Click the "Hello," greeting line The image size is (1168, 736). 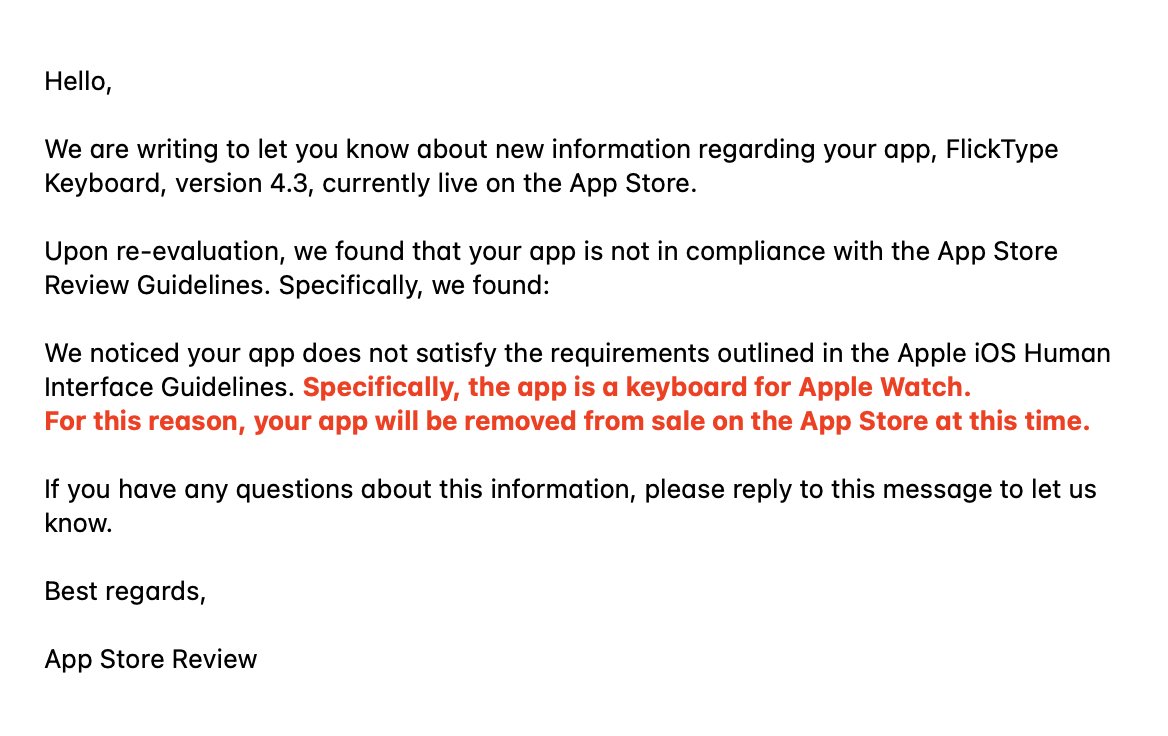click(x=78, y=82)
